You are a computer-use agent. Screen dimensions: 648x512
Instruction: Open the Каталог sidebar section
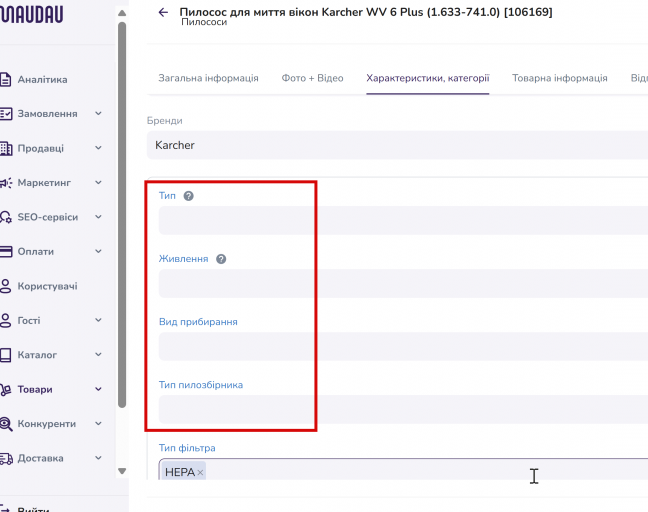pos(37,355)
